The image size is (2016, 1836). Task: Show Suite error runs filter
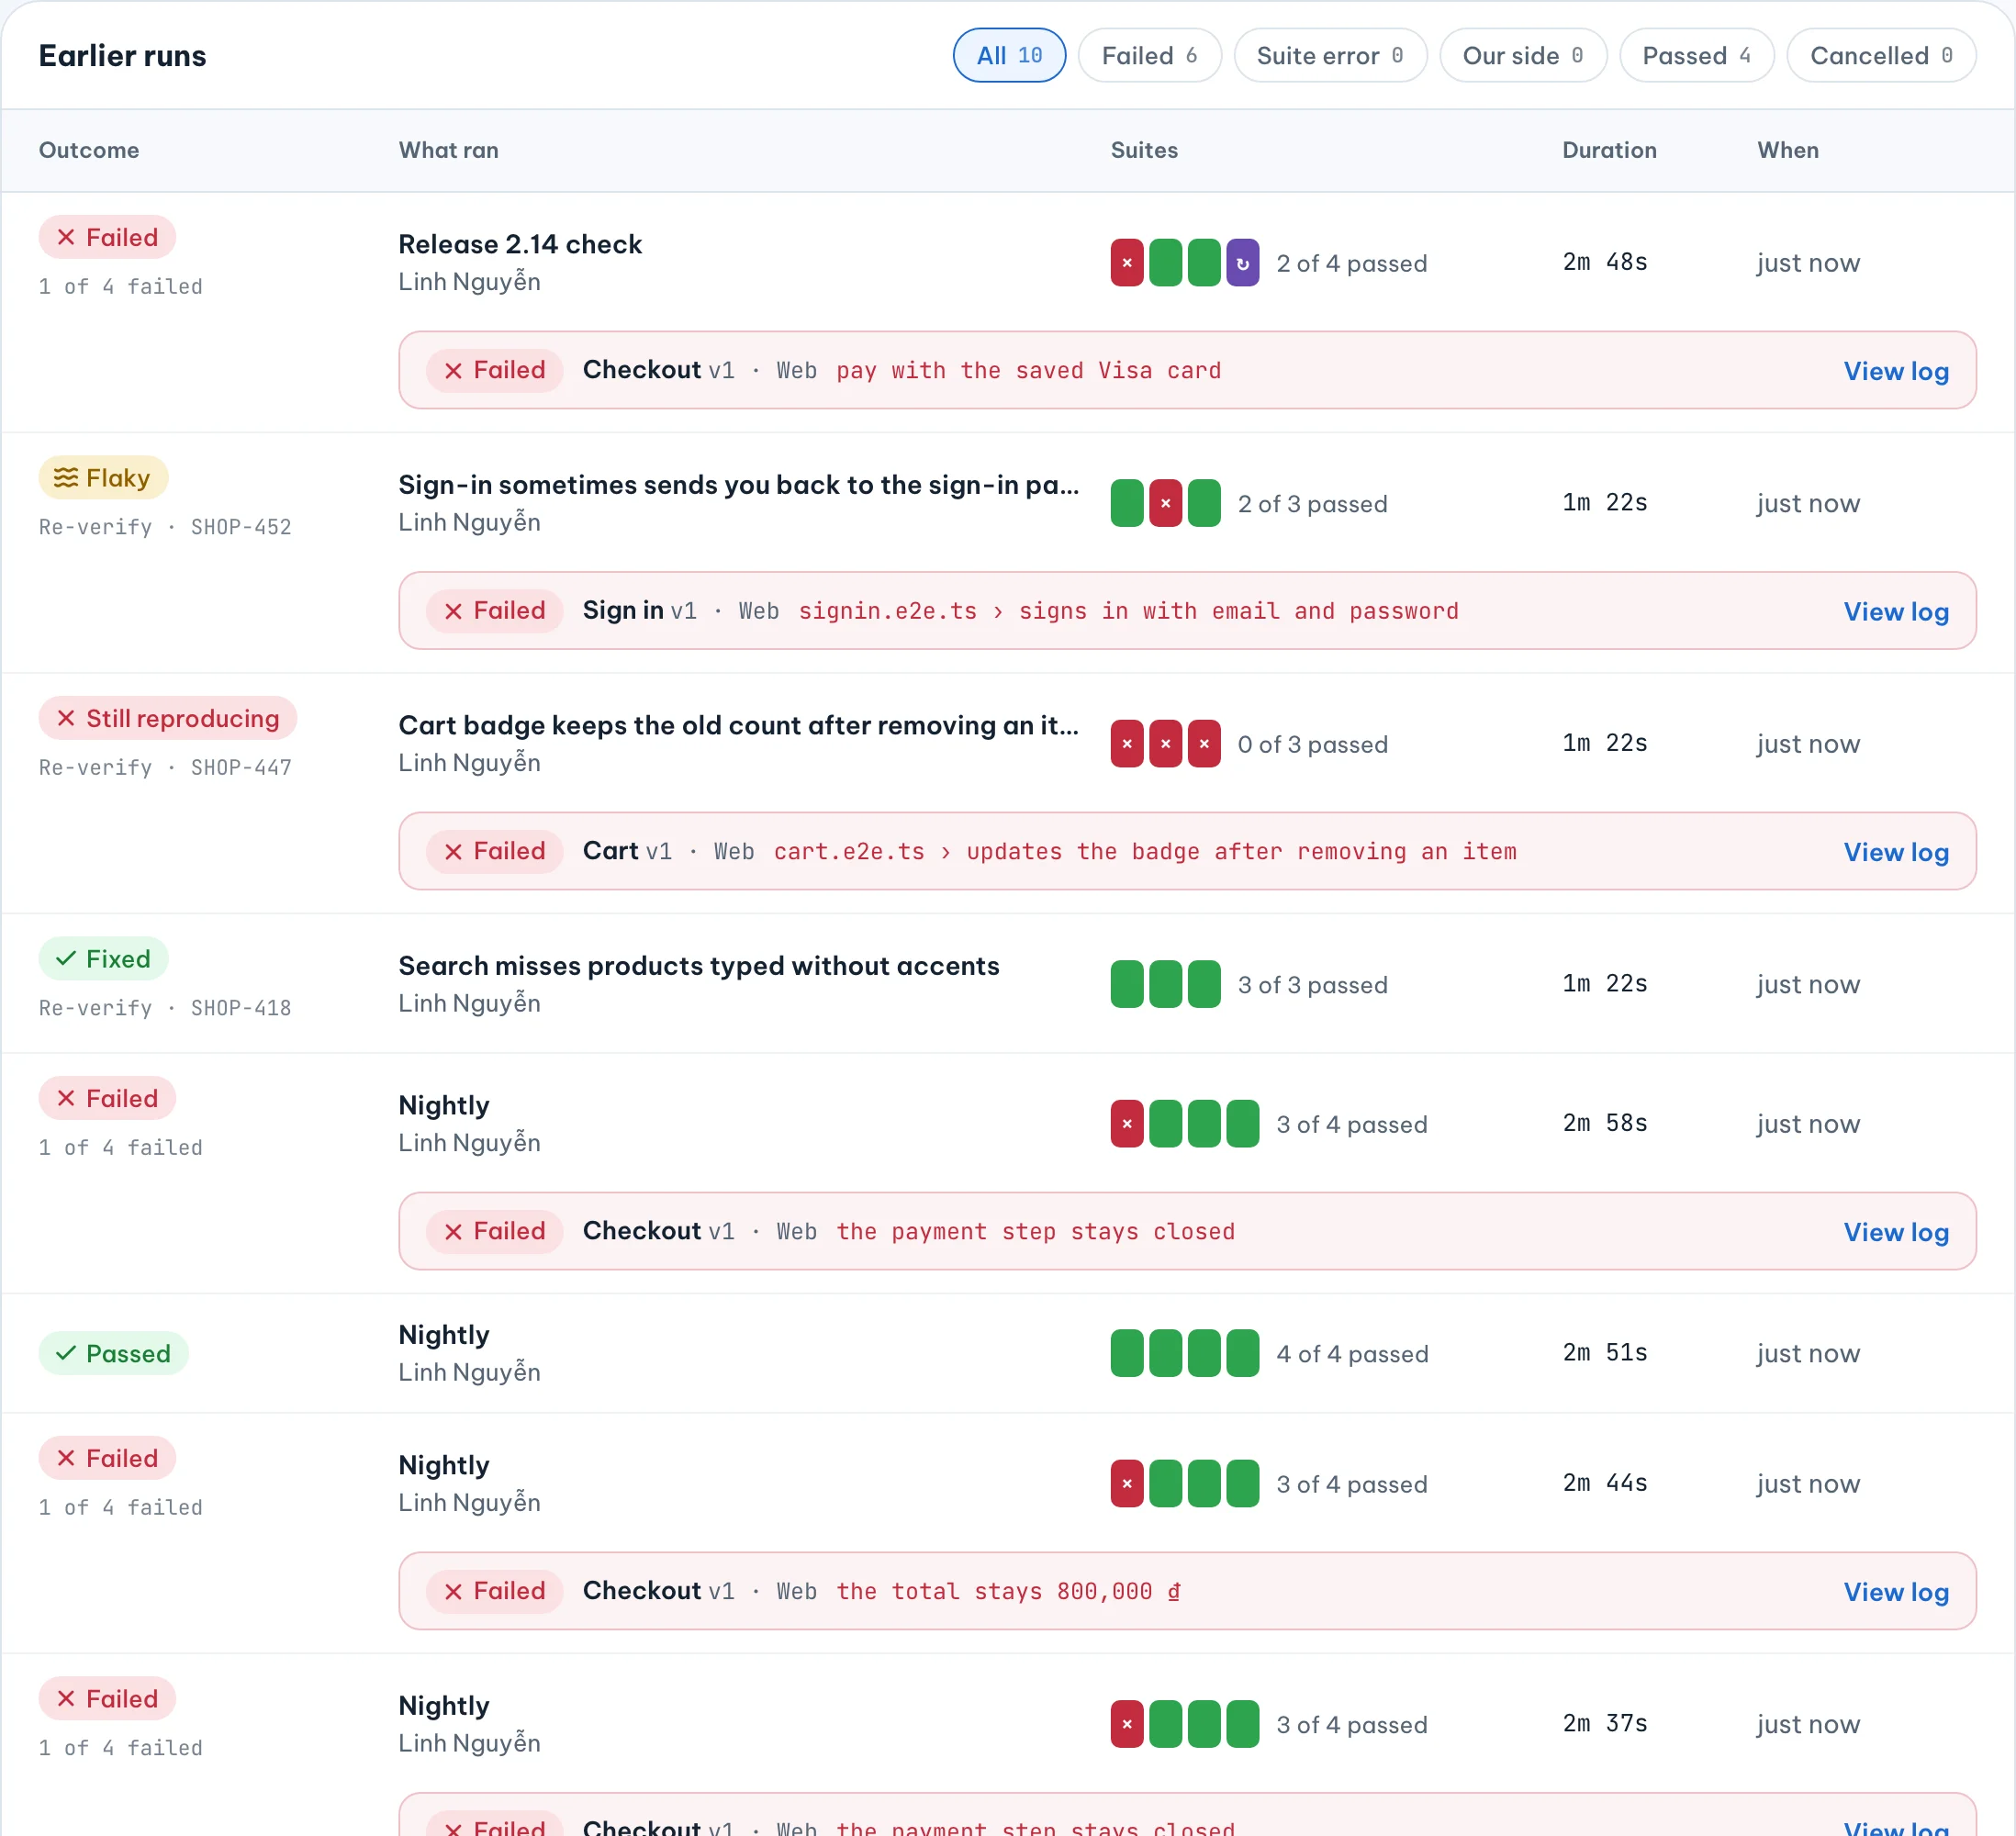[1330, 56]
